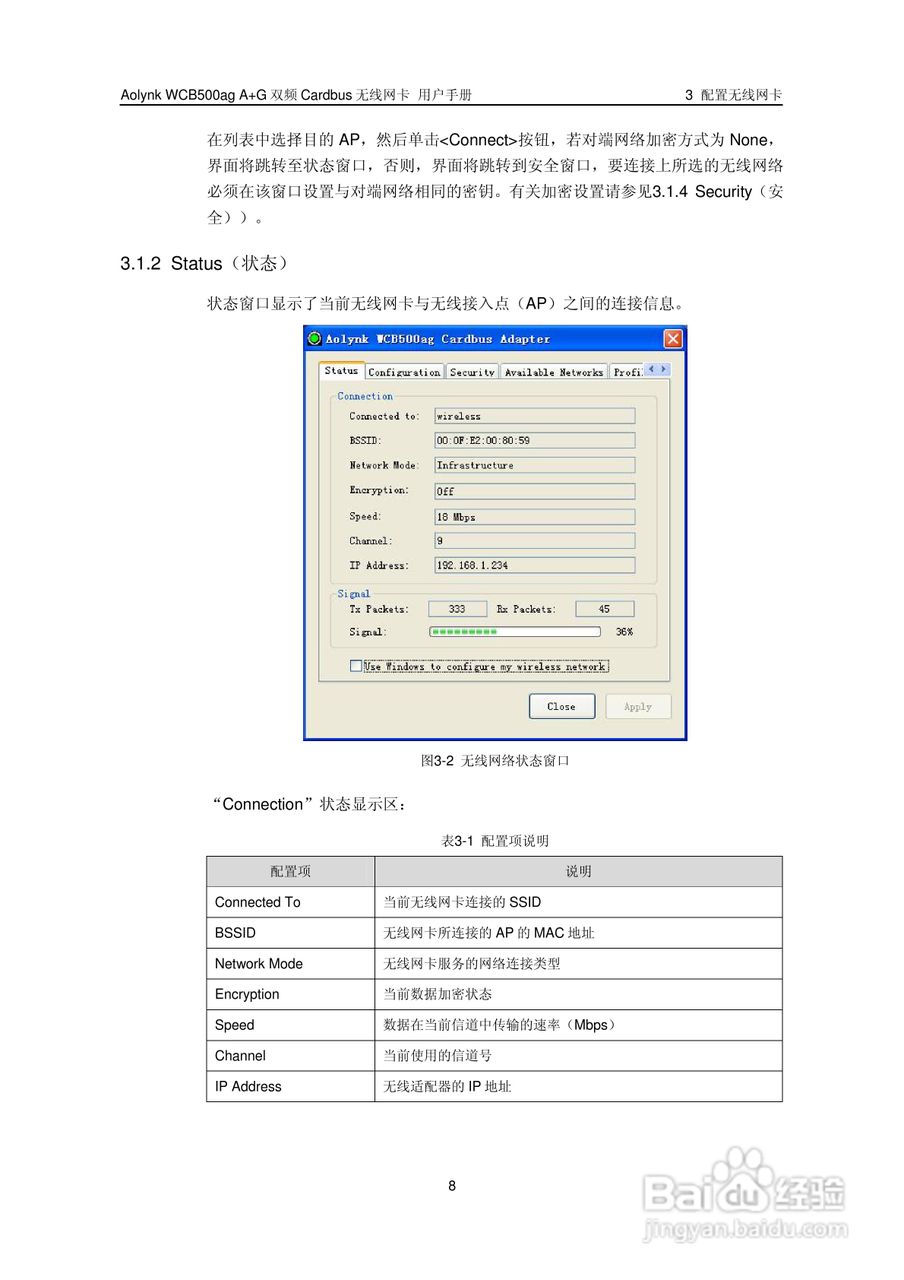This screenshot has width=904, height=1280.
Task: Switch to the Status tab
Action: click(342, 371)
